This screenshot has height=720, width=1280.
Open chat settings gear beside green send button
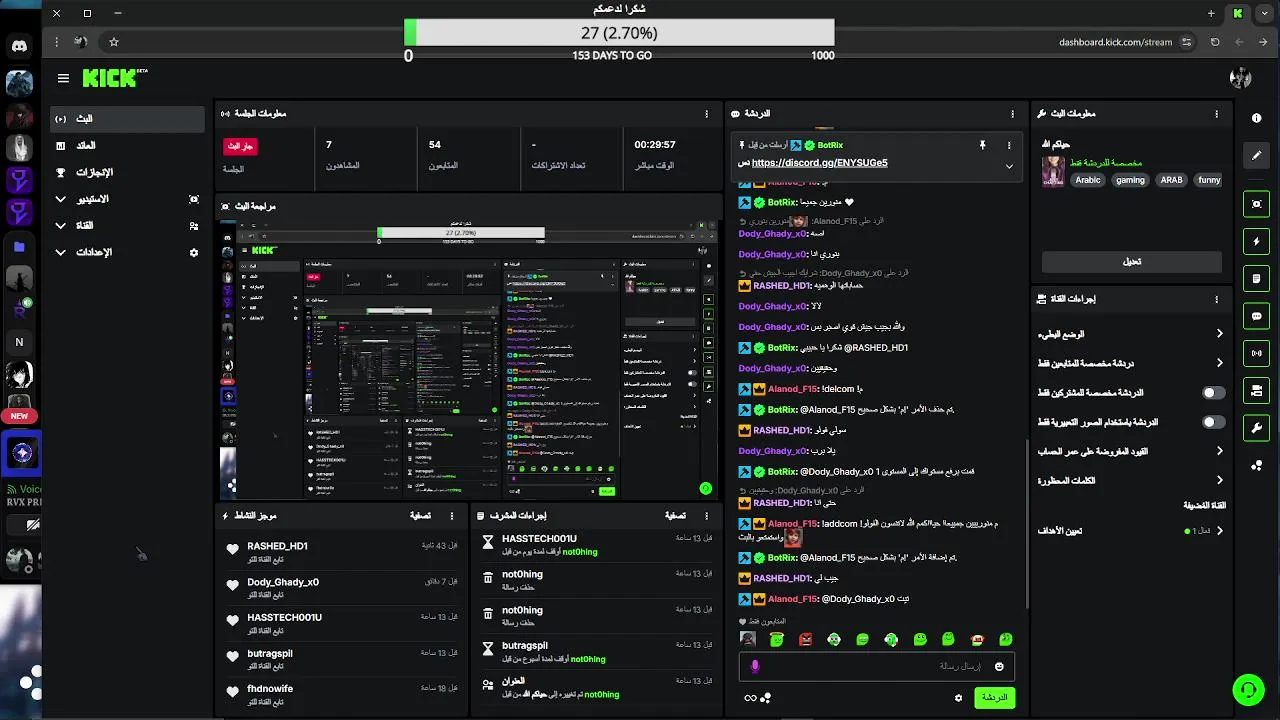(958, 697)
